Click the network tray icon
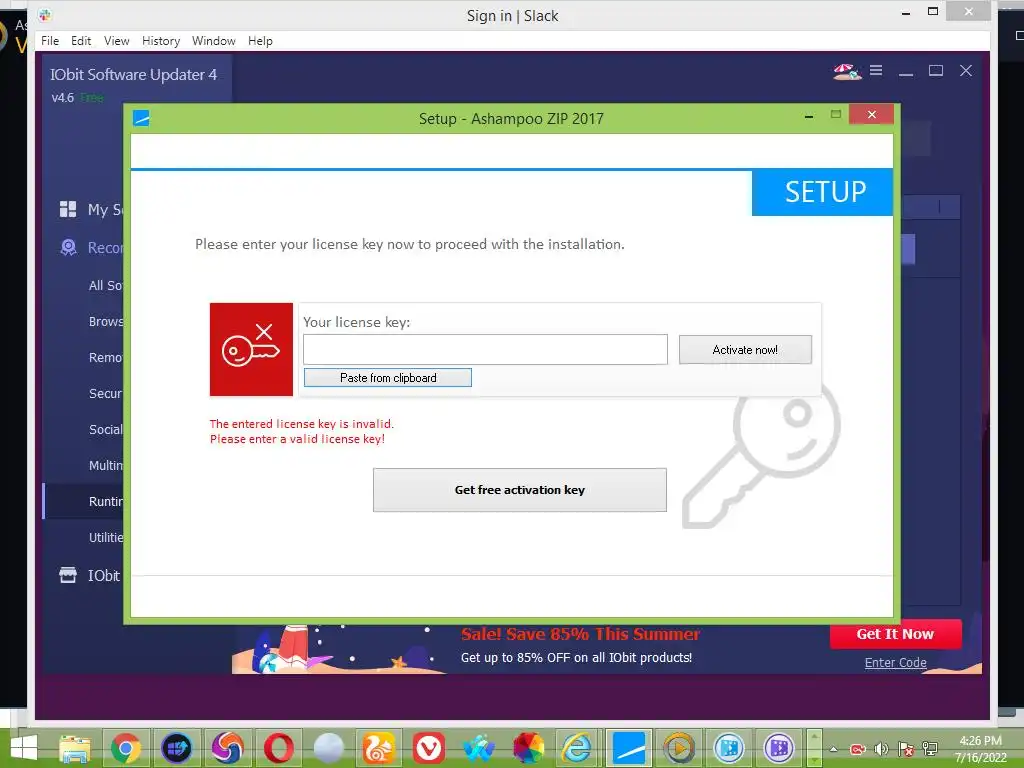 tap(930, 748)
